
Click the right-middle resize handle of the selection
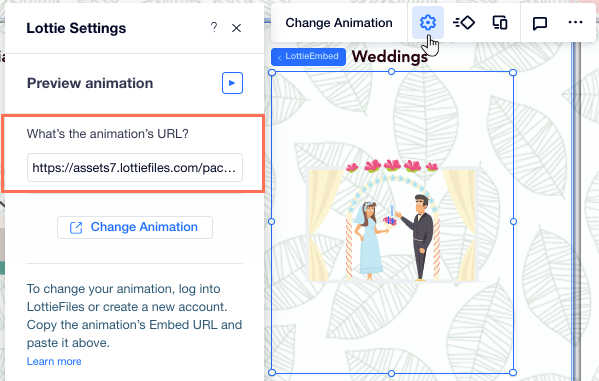[513, 222]
